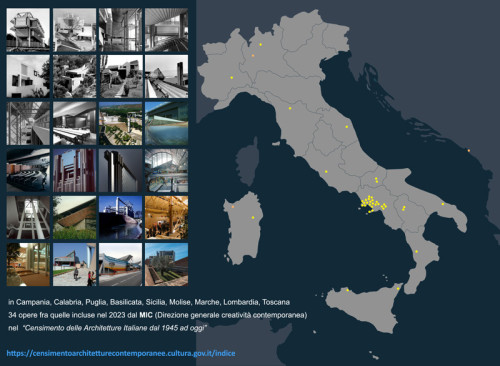Open orange-lit foyer interior photo
Image resolution: width=500 pixels, height=366 pixels.
28,265
